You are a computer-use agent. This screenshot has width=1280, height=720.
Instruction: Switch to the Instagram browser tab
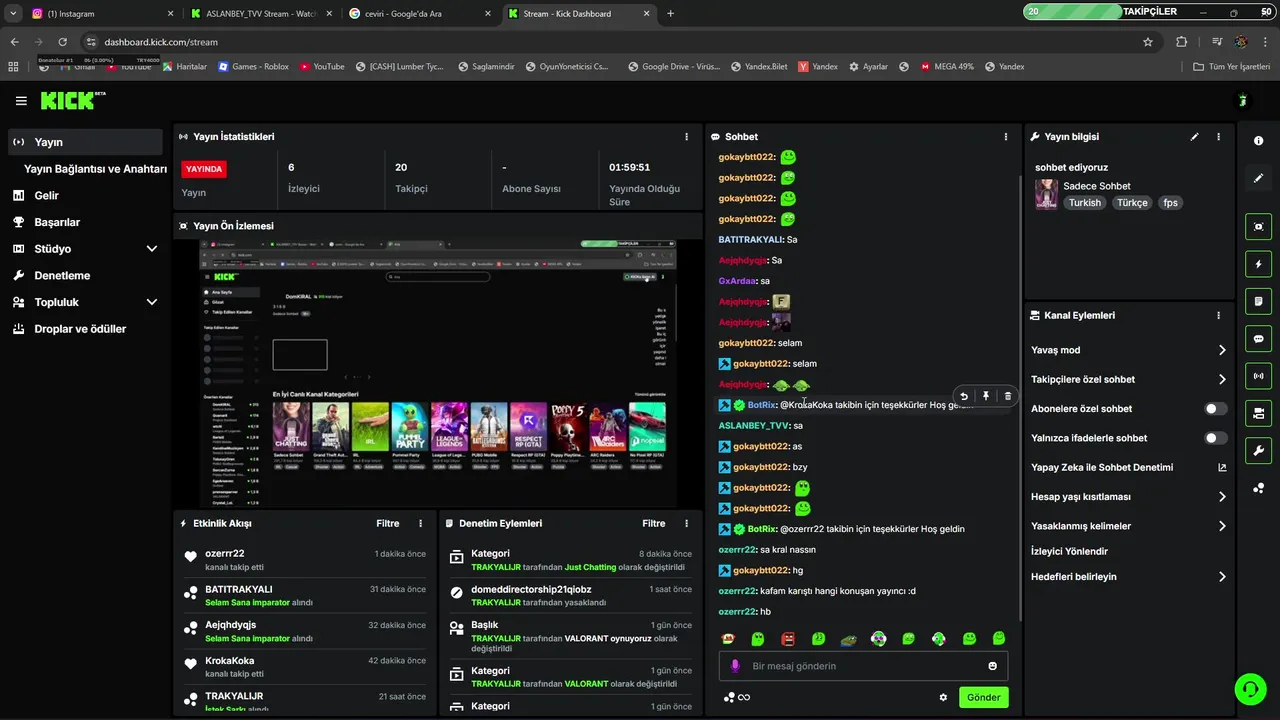pyautogui.click(x=102, y=13)
